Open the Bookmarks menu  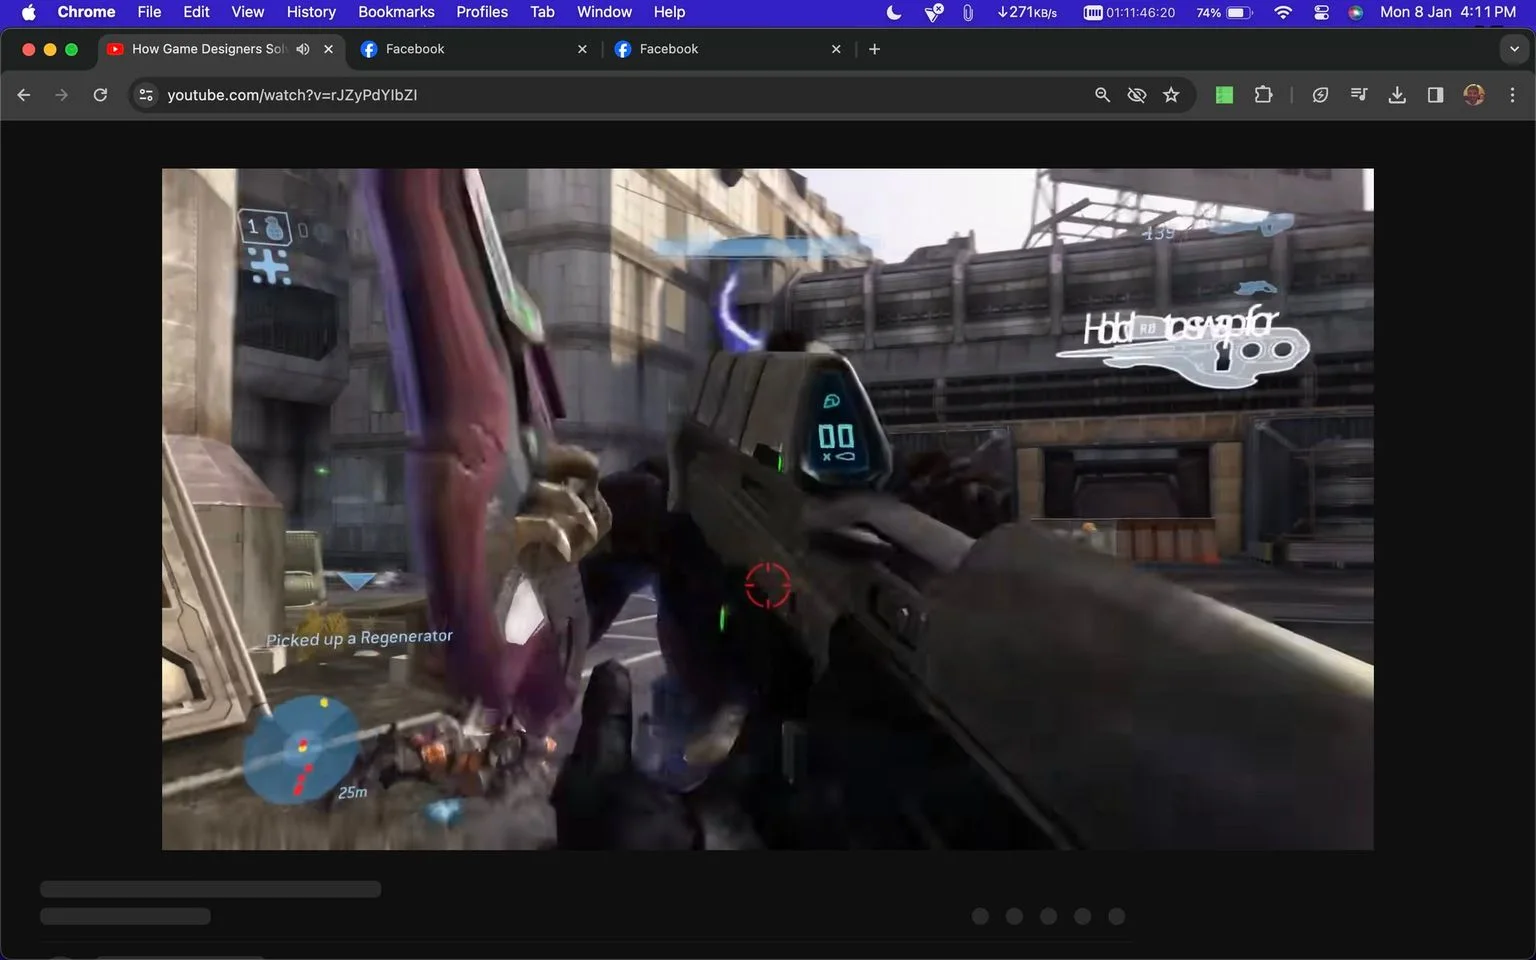coord(396,12)
